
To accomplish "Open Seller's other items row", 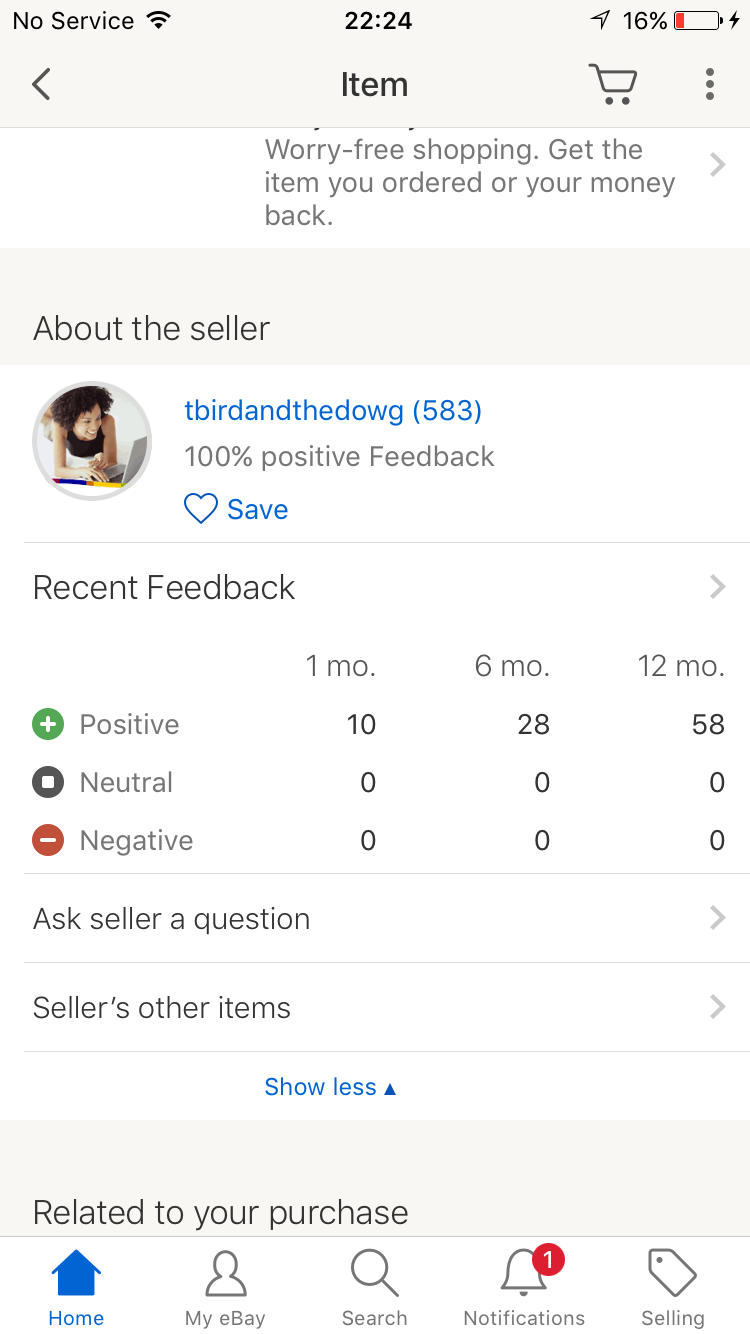I will [375, 1008].
